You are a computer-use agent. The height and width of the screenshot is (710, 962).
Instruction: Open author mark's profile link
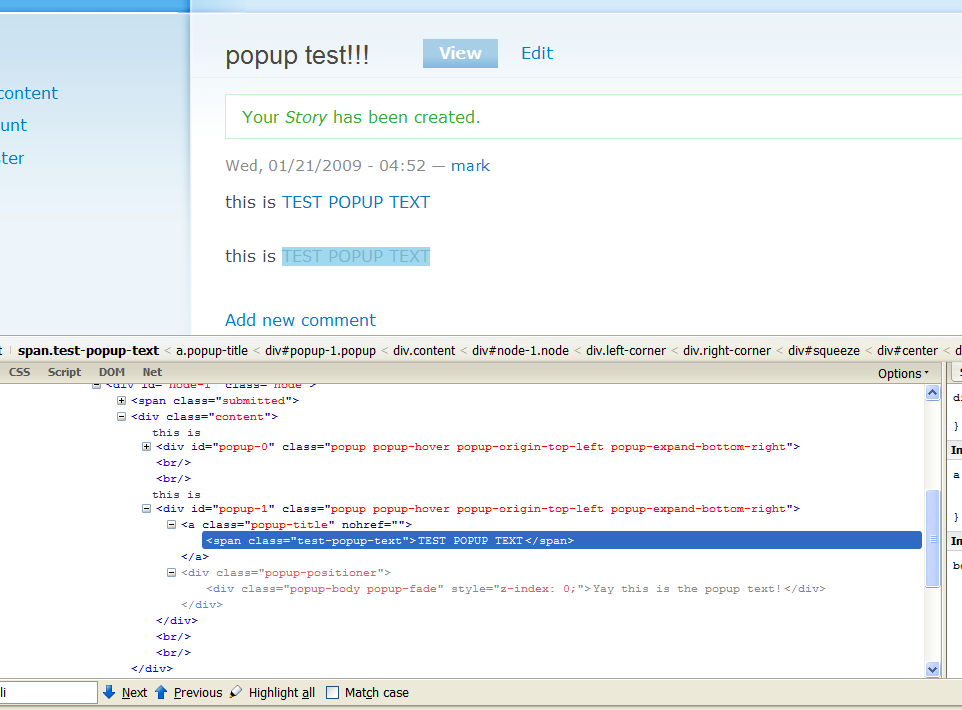click(x=470, y=166)
